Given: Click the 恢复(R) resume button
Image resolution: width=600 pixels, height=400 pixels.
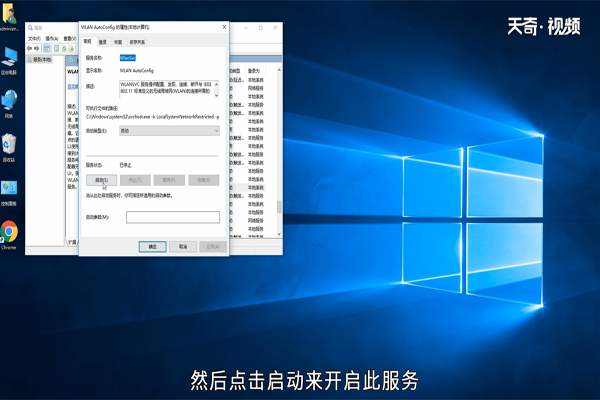Looking at the screenshot, I should (204, 180).
